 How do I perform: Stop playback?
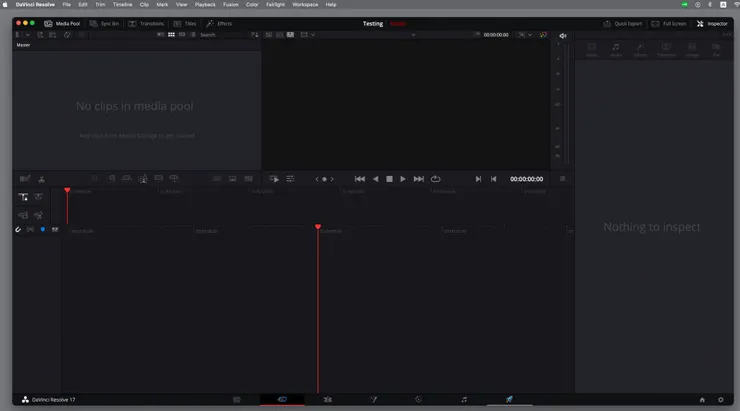pos(389,179)
